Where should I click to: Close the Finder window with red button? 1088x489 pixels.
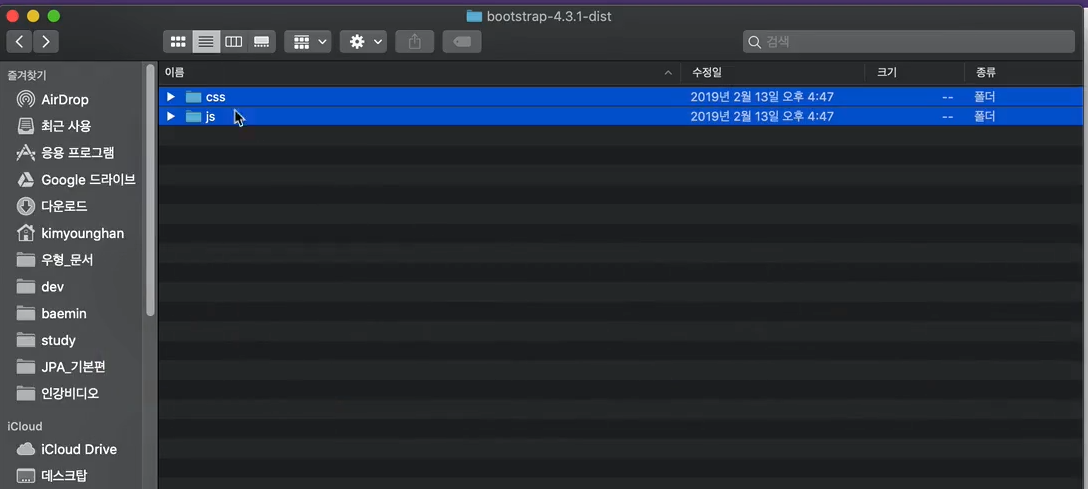click(12, 16)
